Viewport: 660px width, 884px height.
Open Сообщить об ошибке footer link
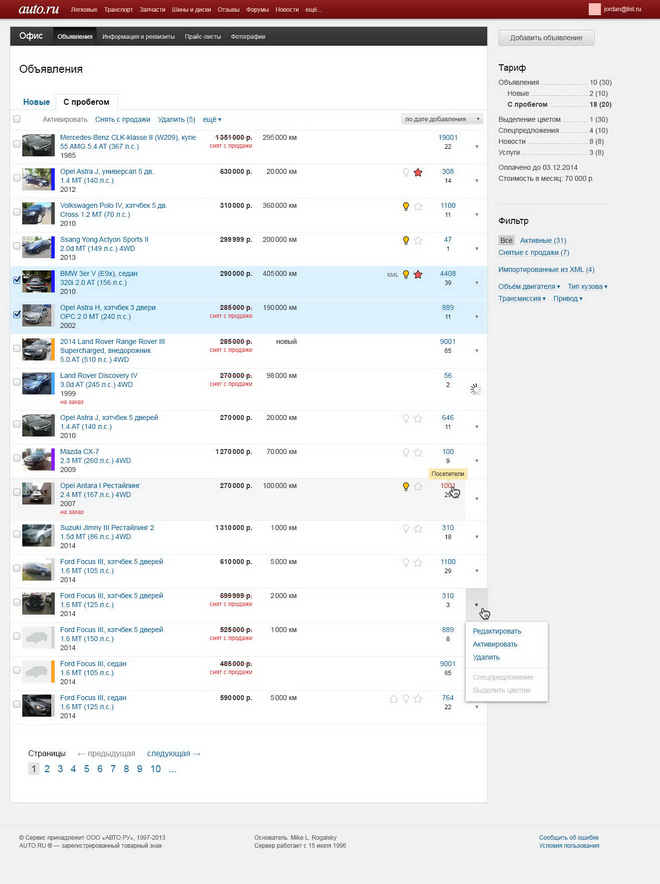(x=569, y=838)
